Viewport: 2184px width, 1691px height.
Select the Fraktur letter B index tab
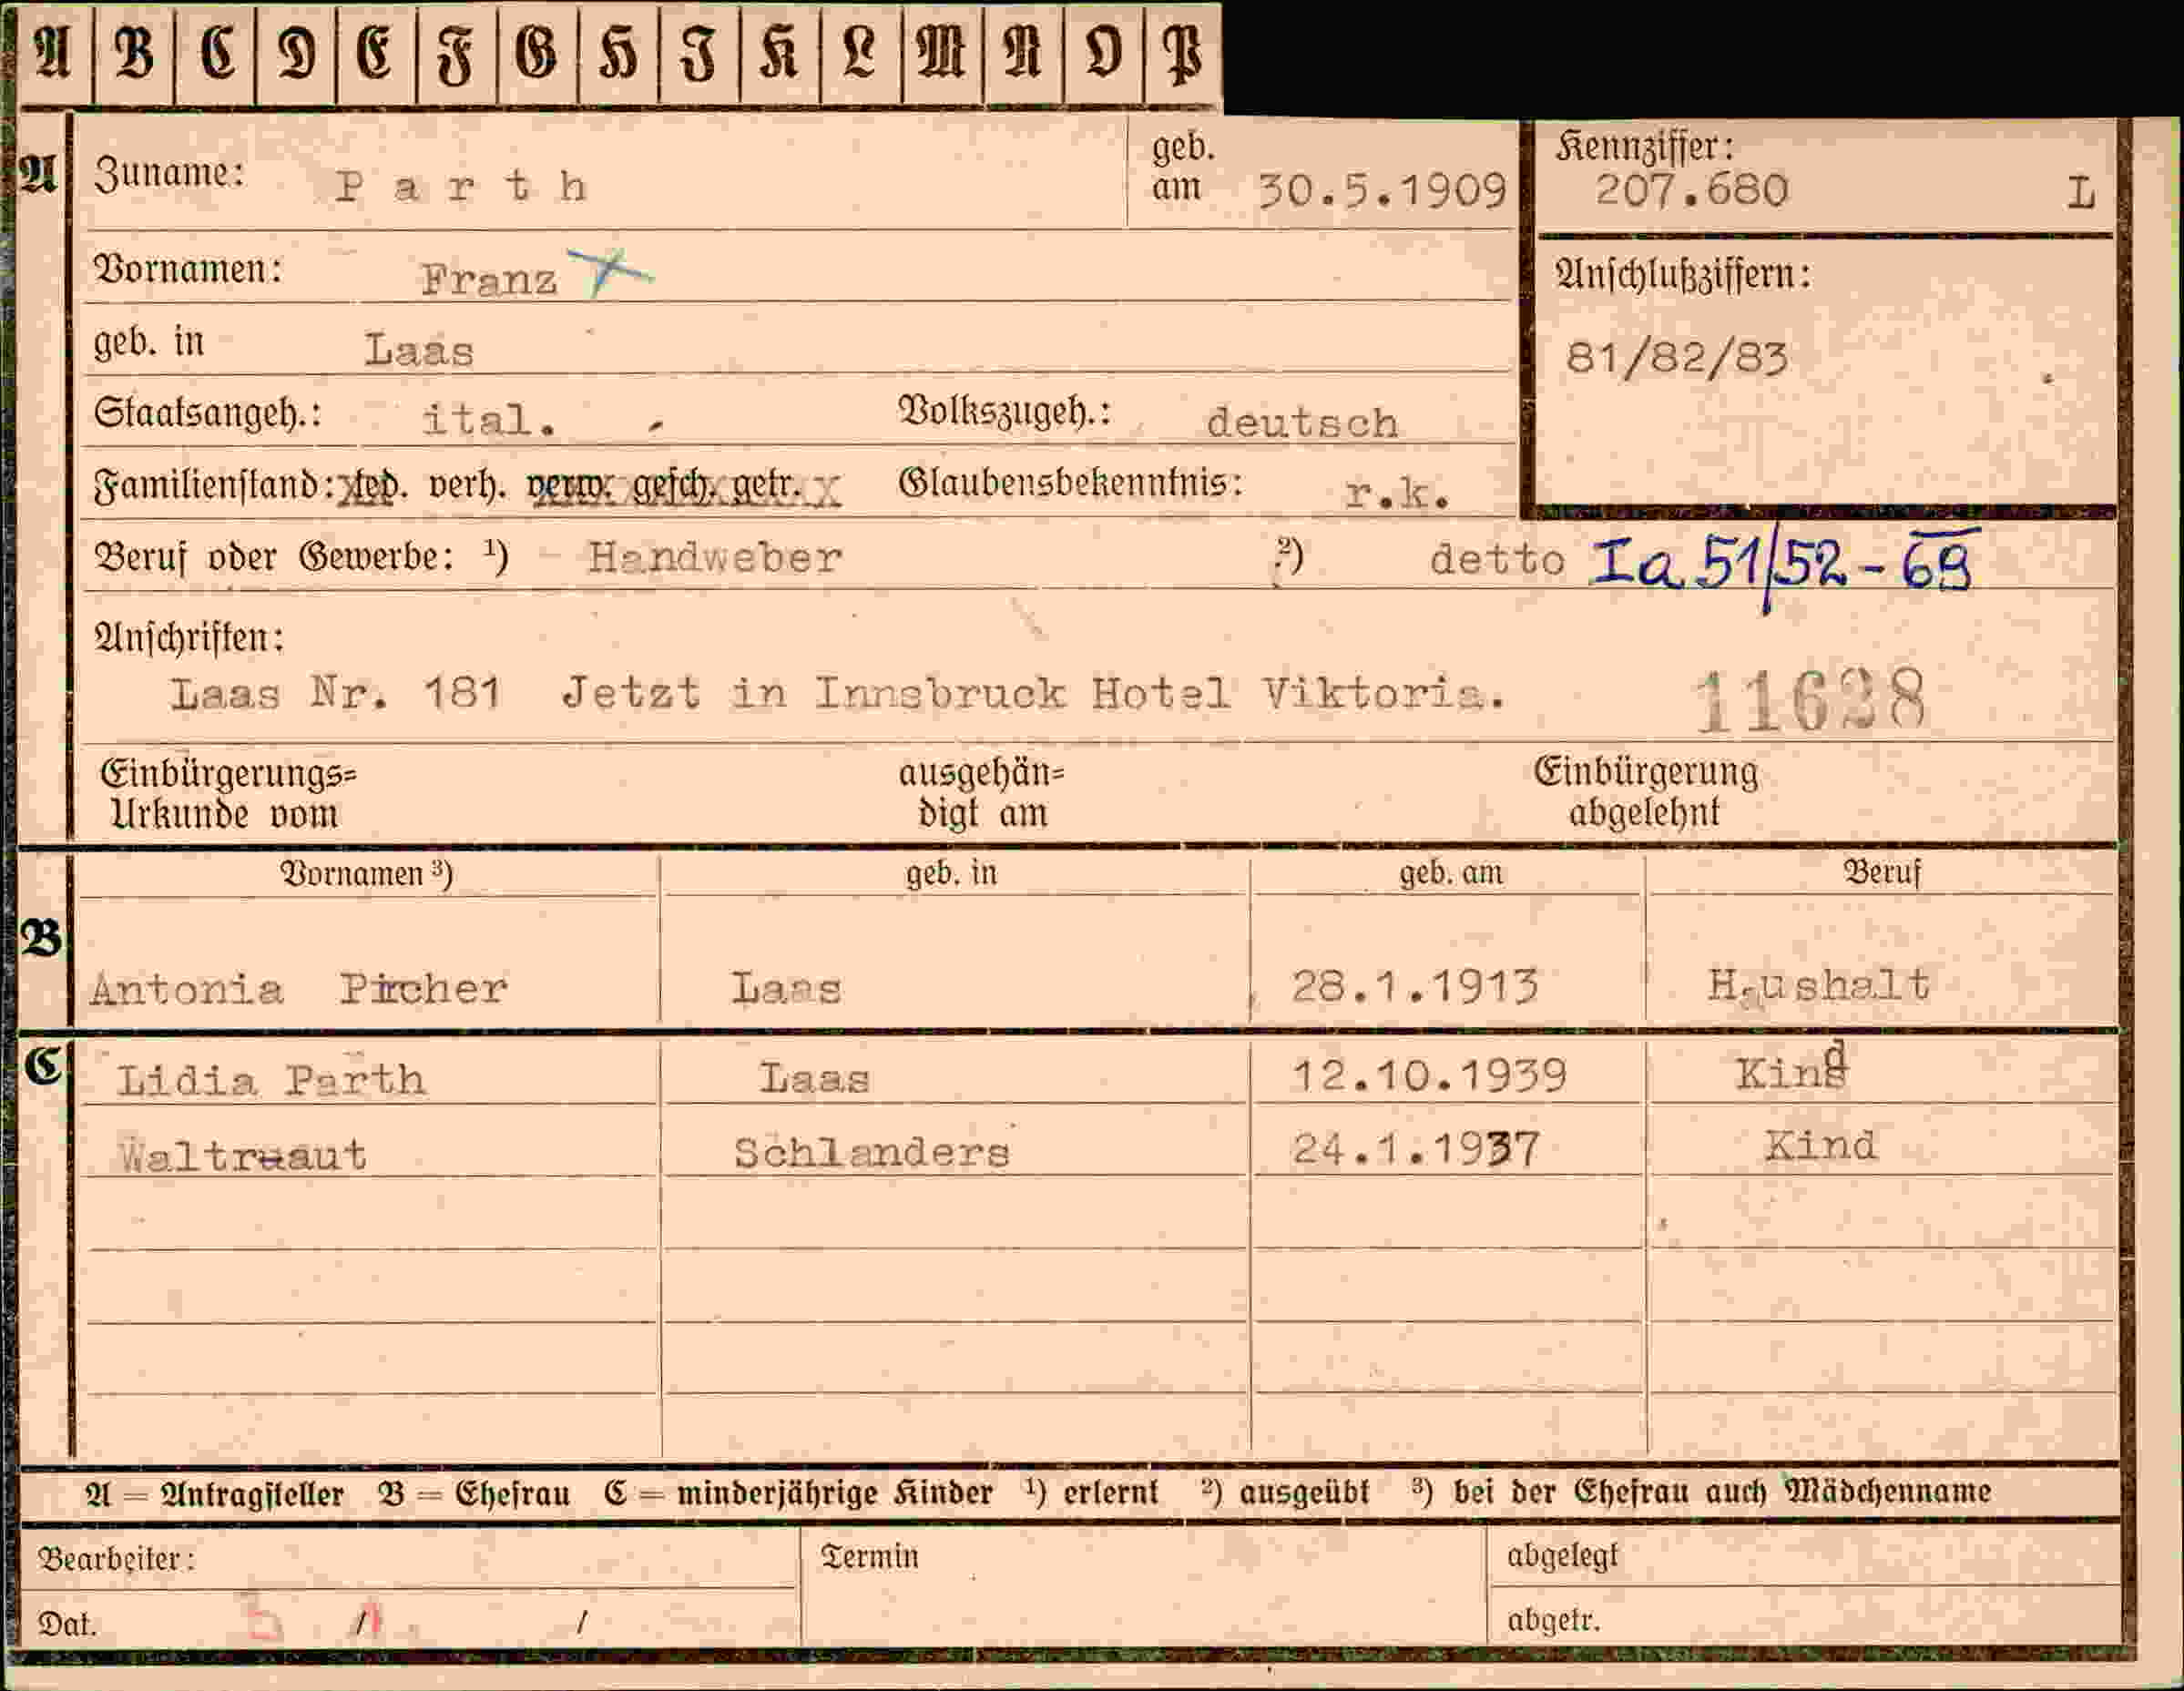[135, 54]
